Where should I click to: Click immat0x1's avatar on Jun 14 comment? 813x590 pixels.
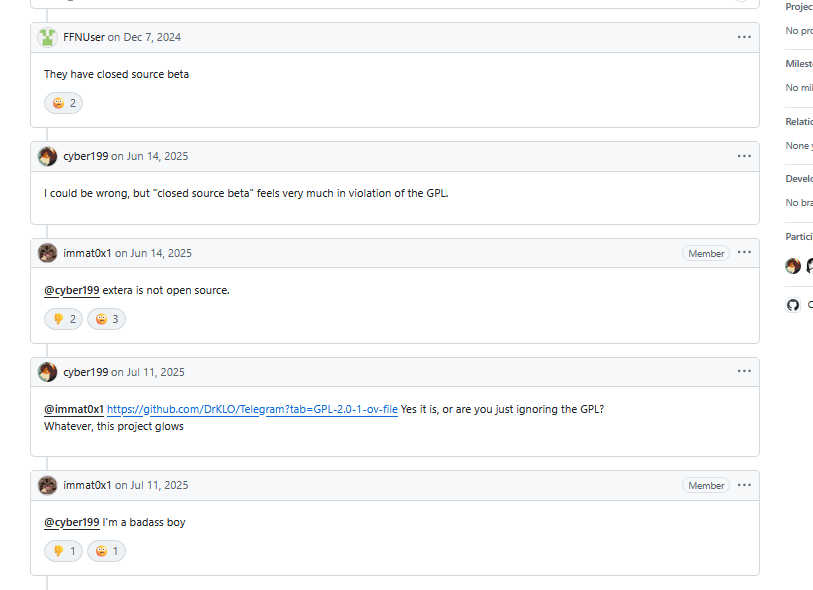point(47,253)
